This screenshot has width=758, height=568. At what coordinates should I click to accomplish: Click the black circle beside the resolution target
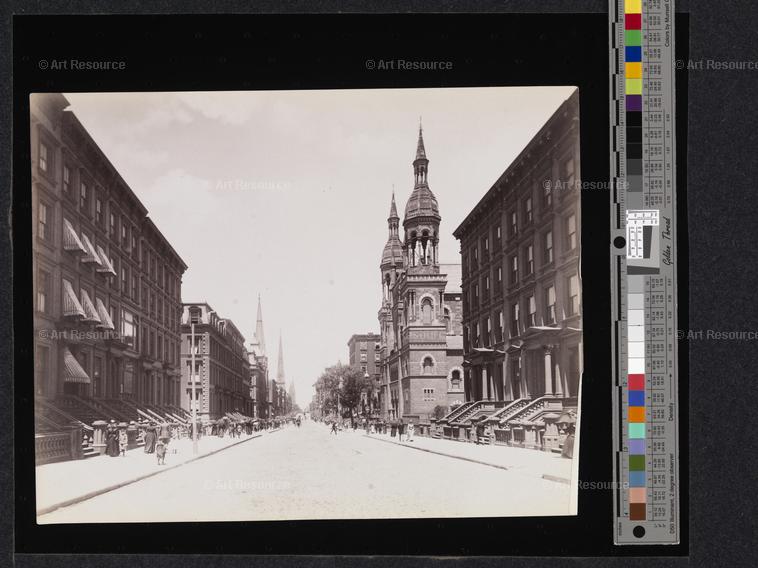[x=619, y=242]
